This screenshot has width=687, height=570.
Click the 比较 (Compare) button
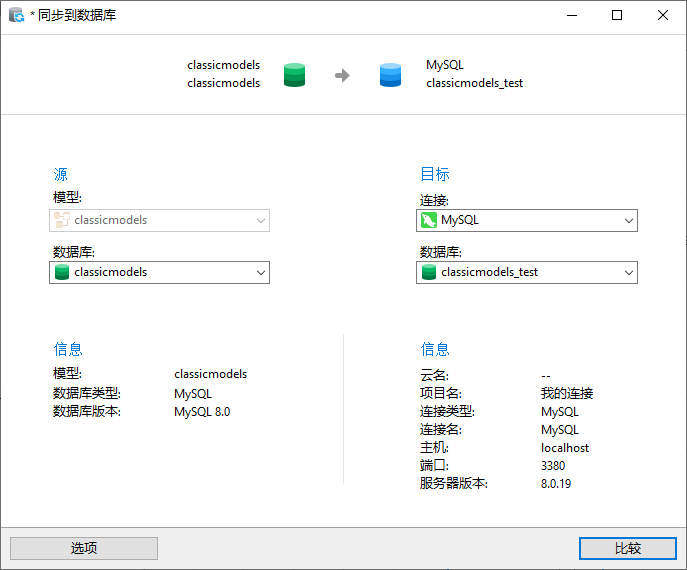[x=627, y=548]
